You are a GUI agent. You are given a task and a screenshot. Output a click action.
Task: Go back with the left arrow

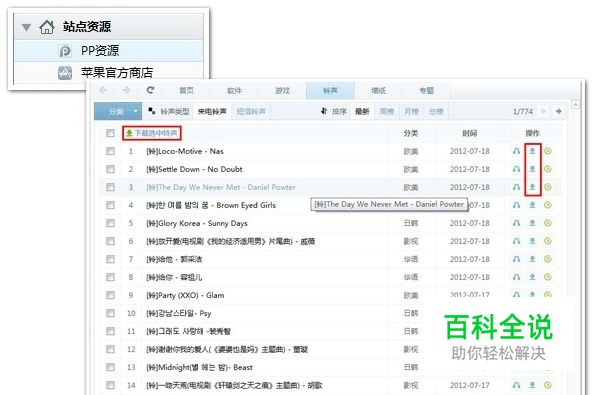click(x=103, y=90)
